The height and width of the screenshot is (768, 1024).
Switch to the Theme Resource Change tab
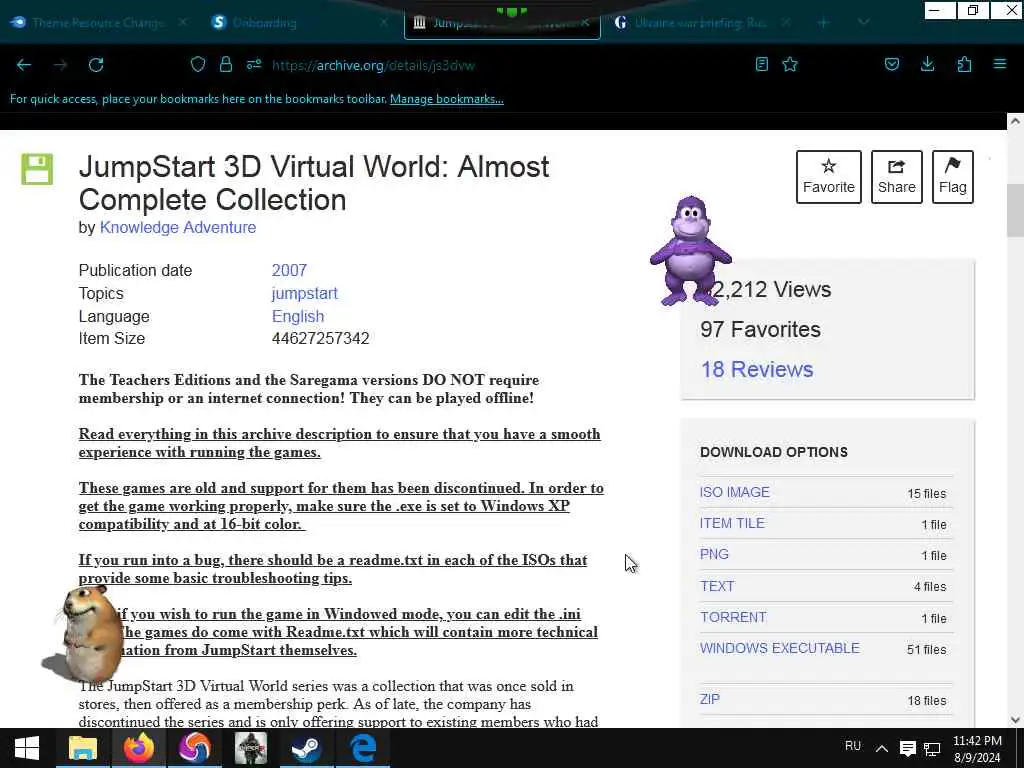(x=98, y=22)
